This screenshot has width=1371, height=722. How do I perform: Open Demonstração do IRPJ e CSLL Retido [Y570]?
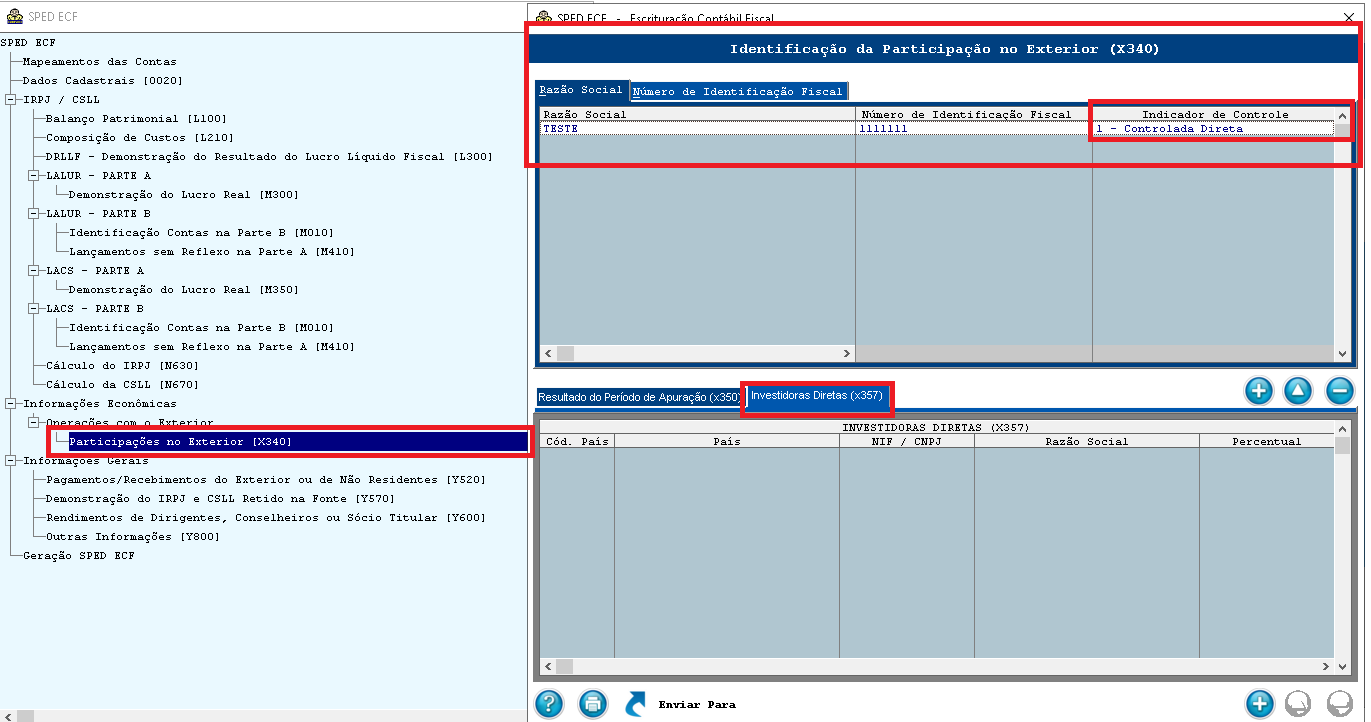pyautogui.click(x=220, y=498)
